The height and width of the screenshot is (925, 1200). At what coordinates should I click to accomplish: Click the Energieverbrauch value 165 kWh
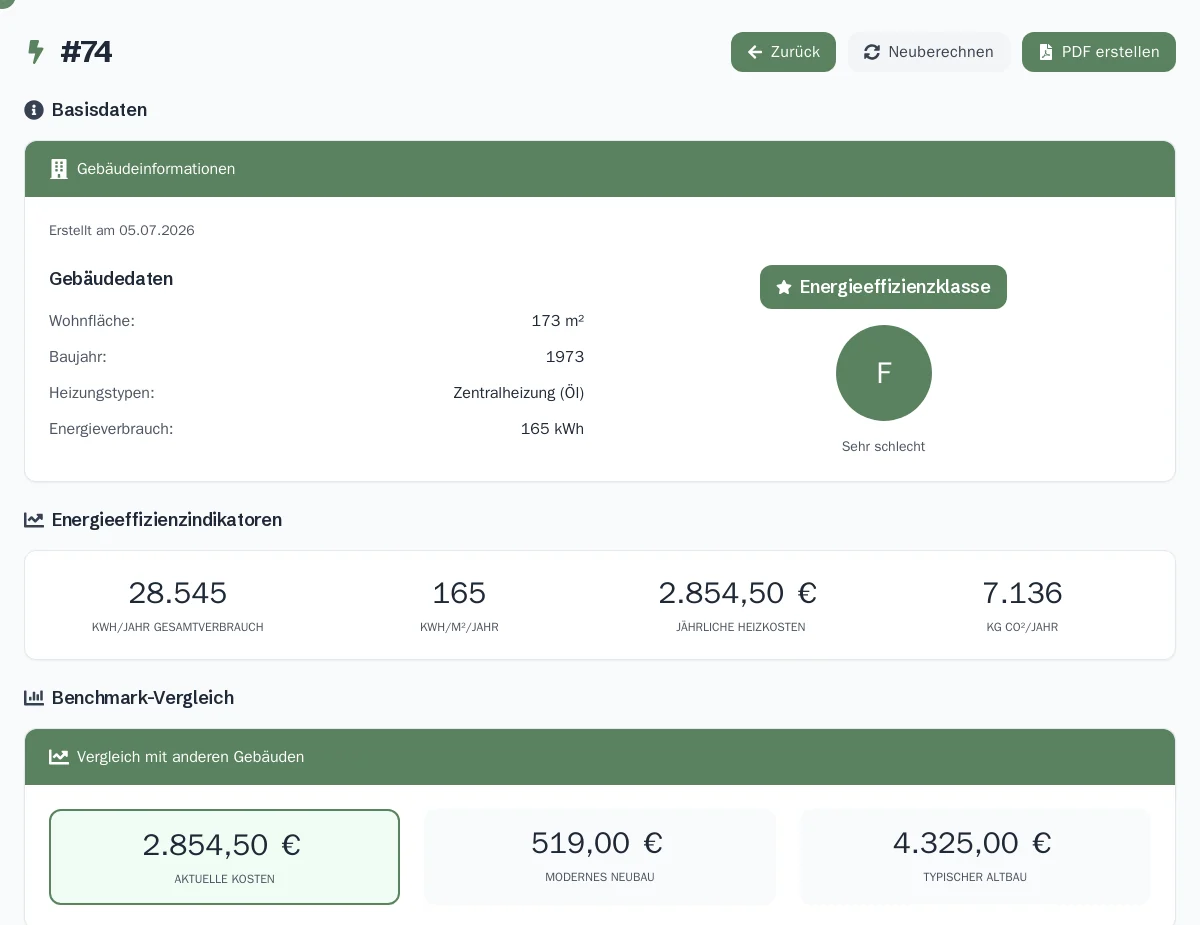pyautogui.click(x=552, y=429)
